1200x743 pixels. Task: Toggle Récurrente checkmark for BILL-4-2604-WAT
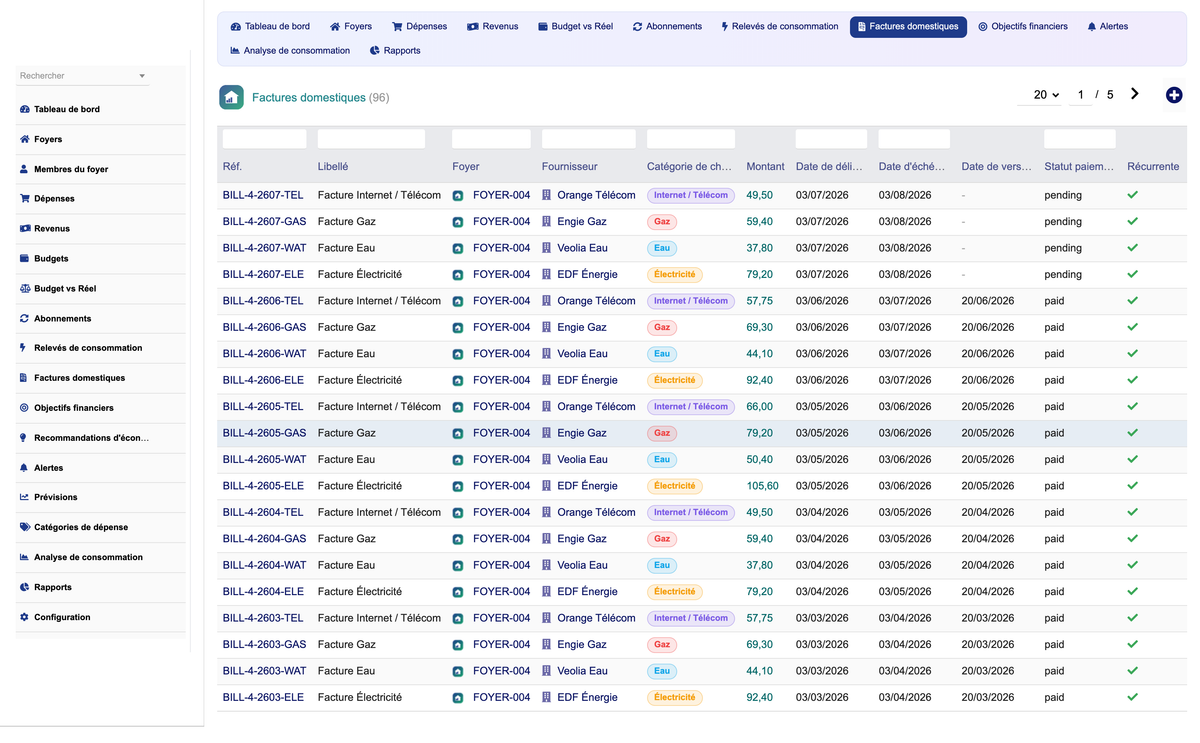1132,565
